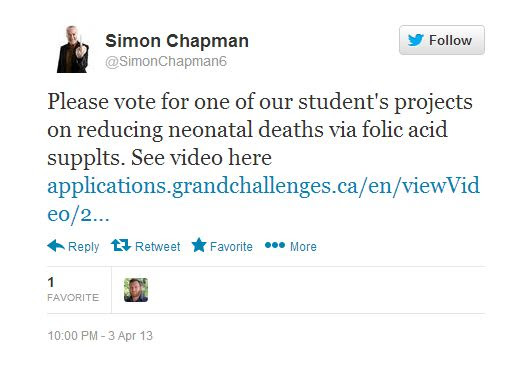Viewport: 530px width, 369px height.
Task: Click the Favorite text label
Action: click(x=231, y=246)
